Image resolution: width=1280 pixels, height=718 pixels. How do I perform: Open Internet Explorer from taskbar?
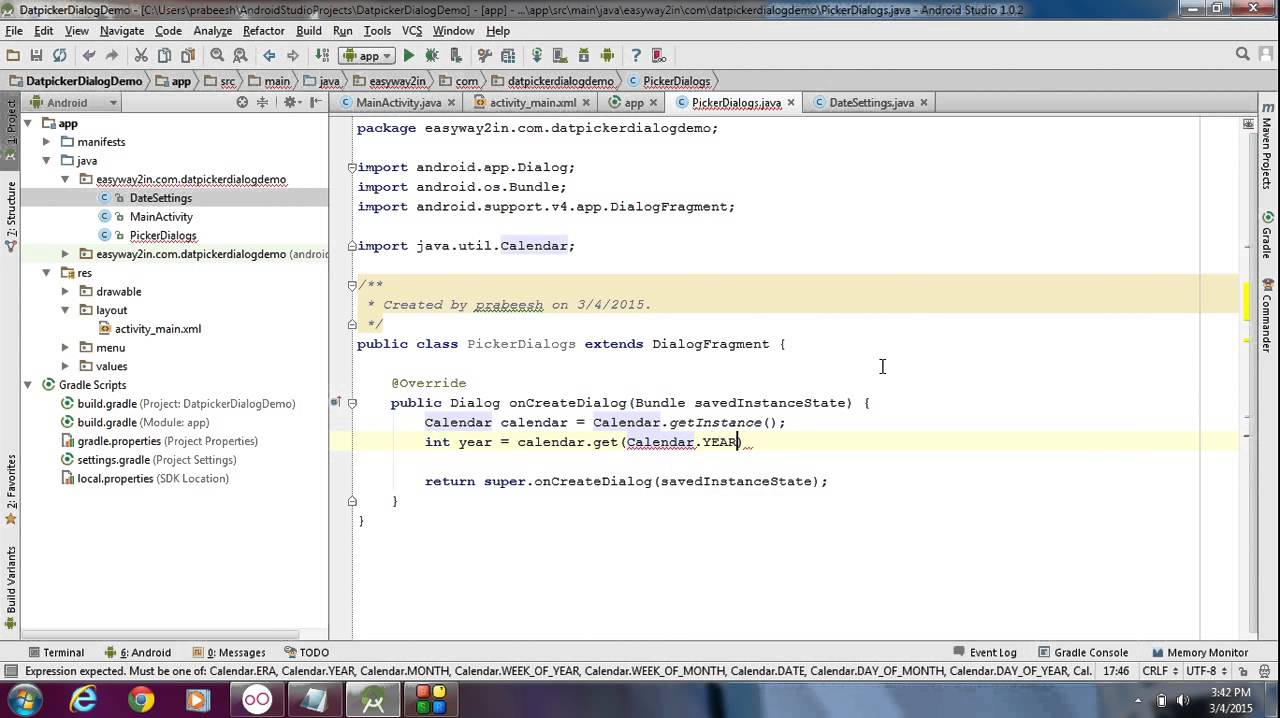pyautogui.click(x=83, y=700)
